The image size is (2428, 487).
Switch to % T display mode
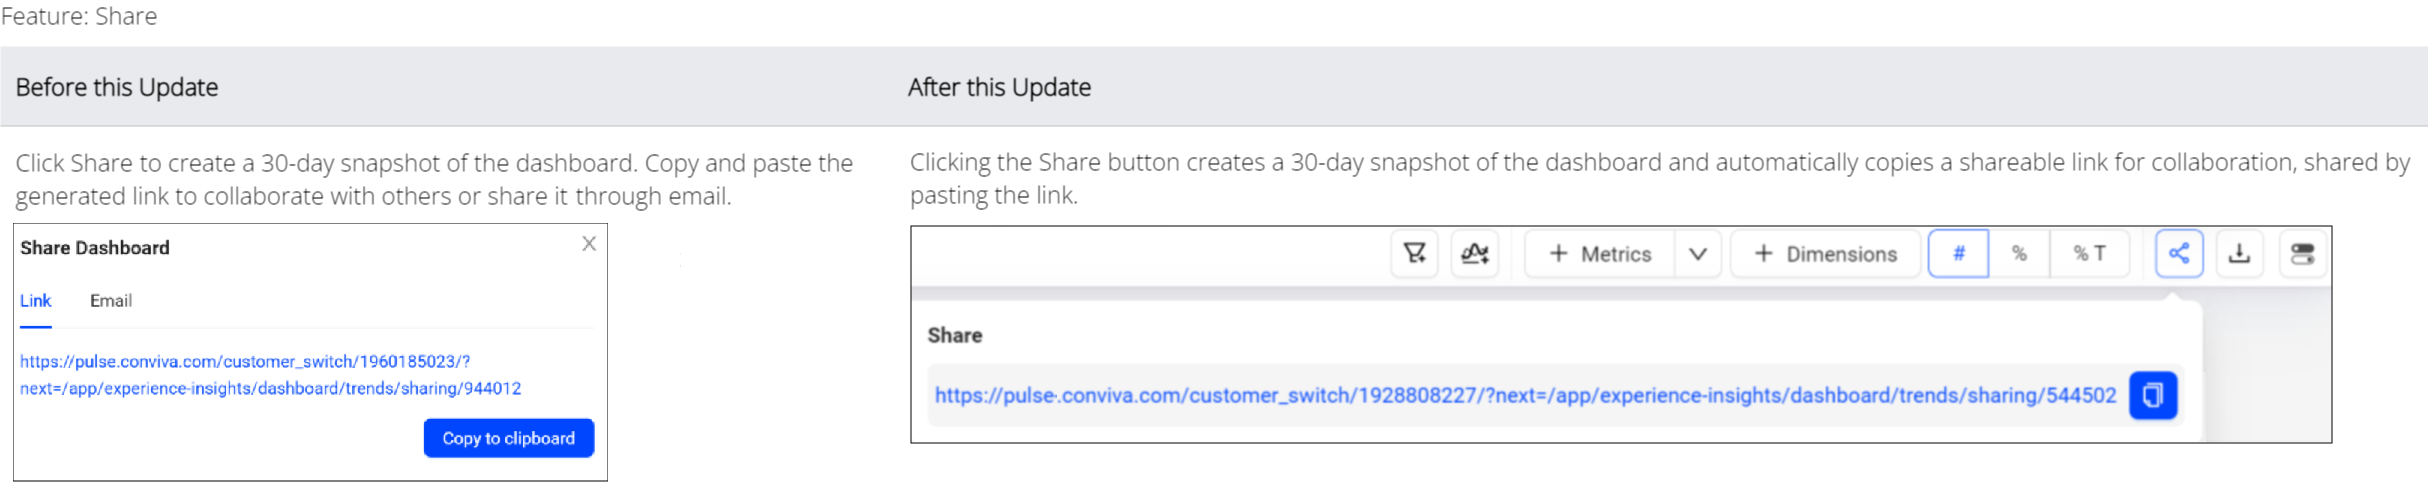(2089, 254)
